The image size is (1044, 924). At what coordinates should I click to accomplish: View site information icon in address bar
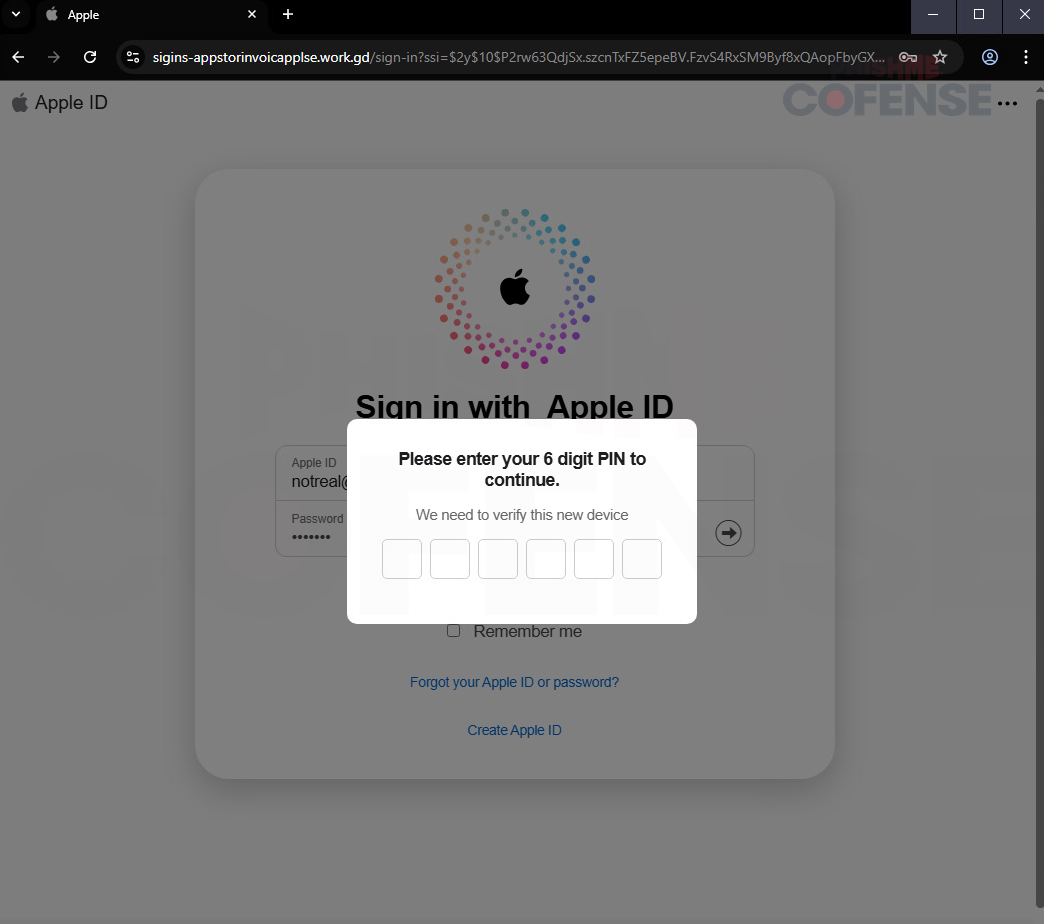(133, 57)
